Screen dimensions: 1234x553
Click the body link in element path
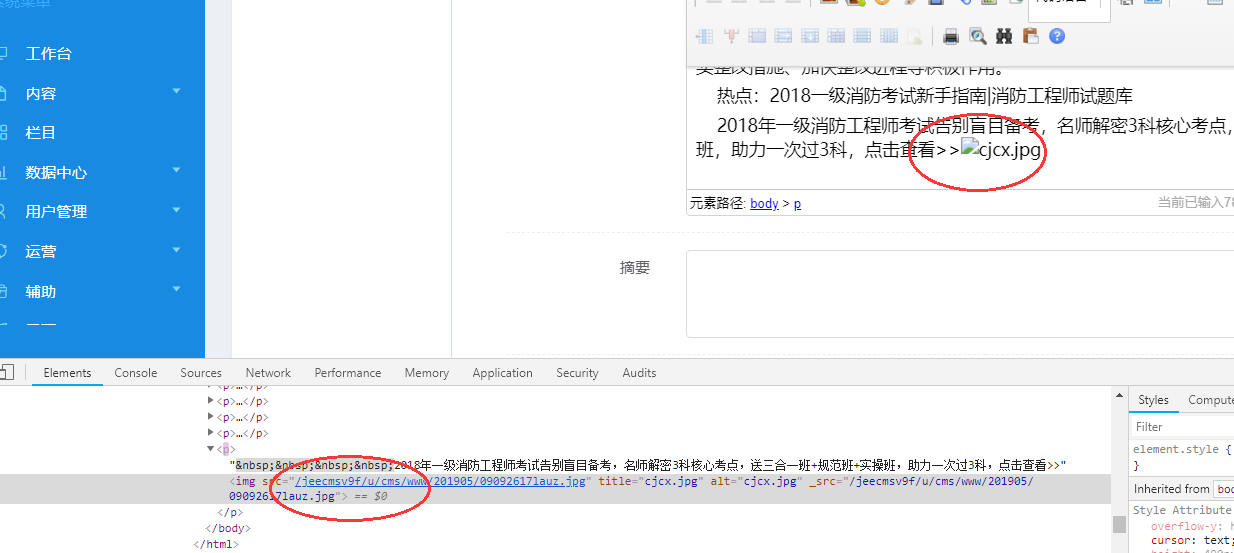764,203
